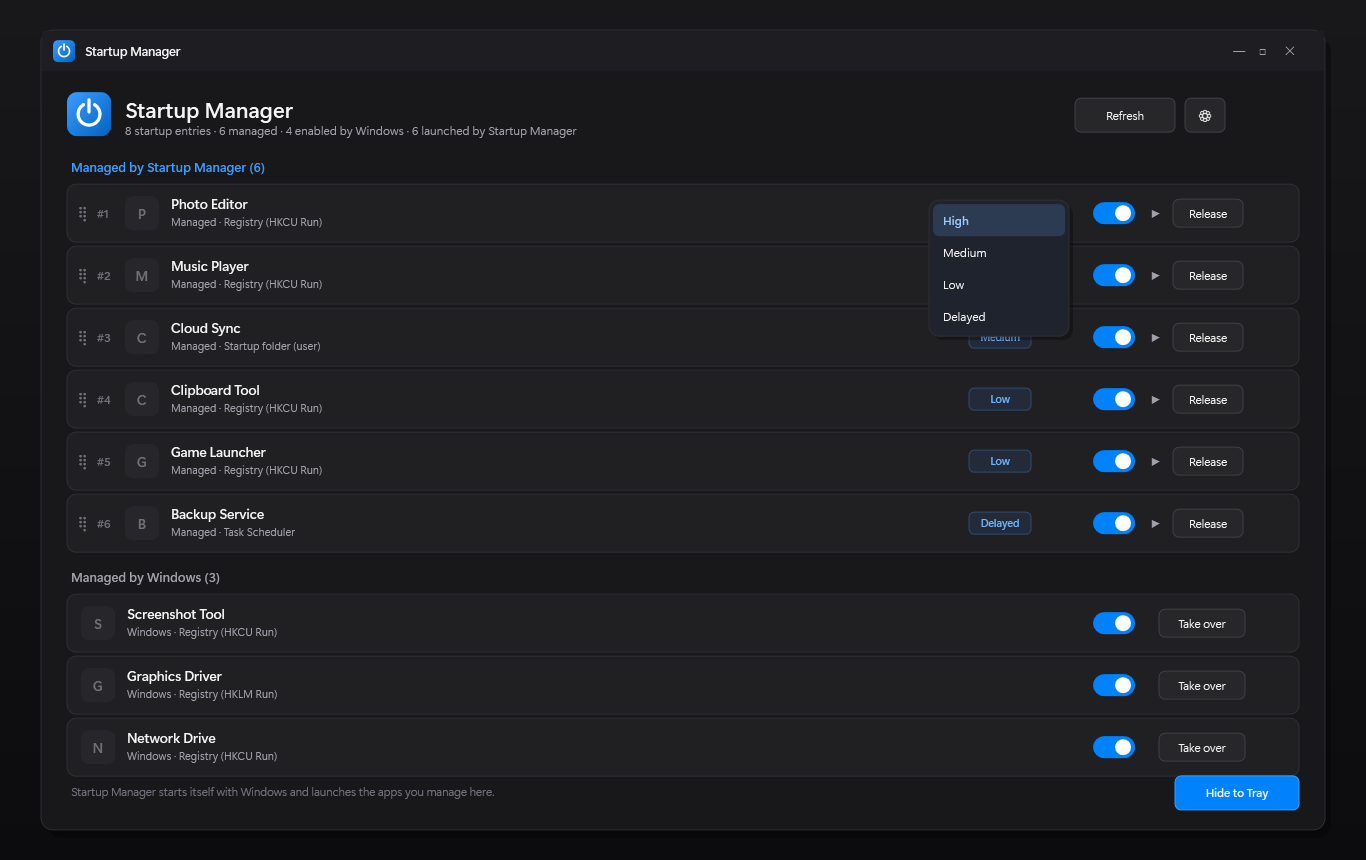Viewport: 1366px width, 860px height.
Task: Click the Game Launcher drag handle
Action: [83, 462]
